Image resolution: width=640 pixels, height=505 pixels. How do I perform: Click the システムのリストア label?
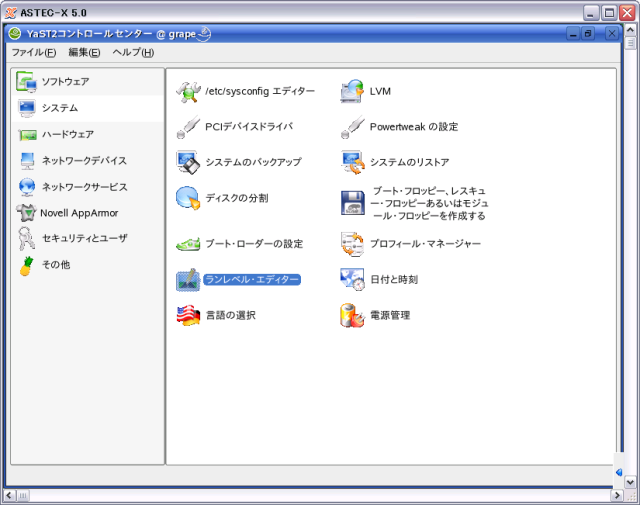tap(410, 162)
